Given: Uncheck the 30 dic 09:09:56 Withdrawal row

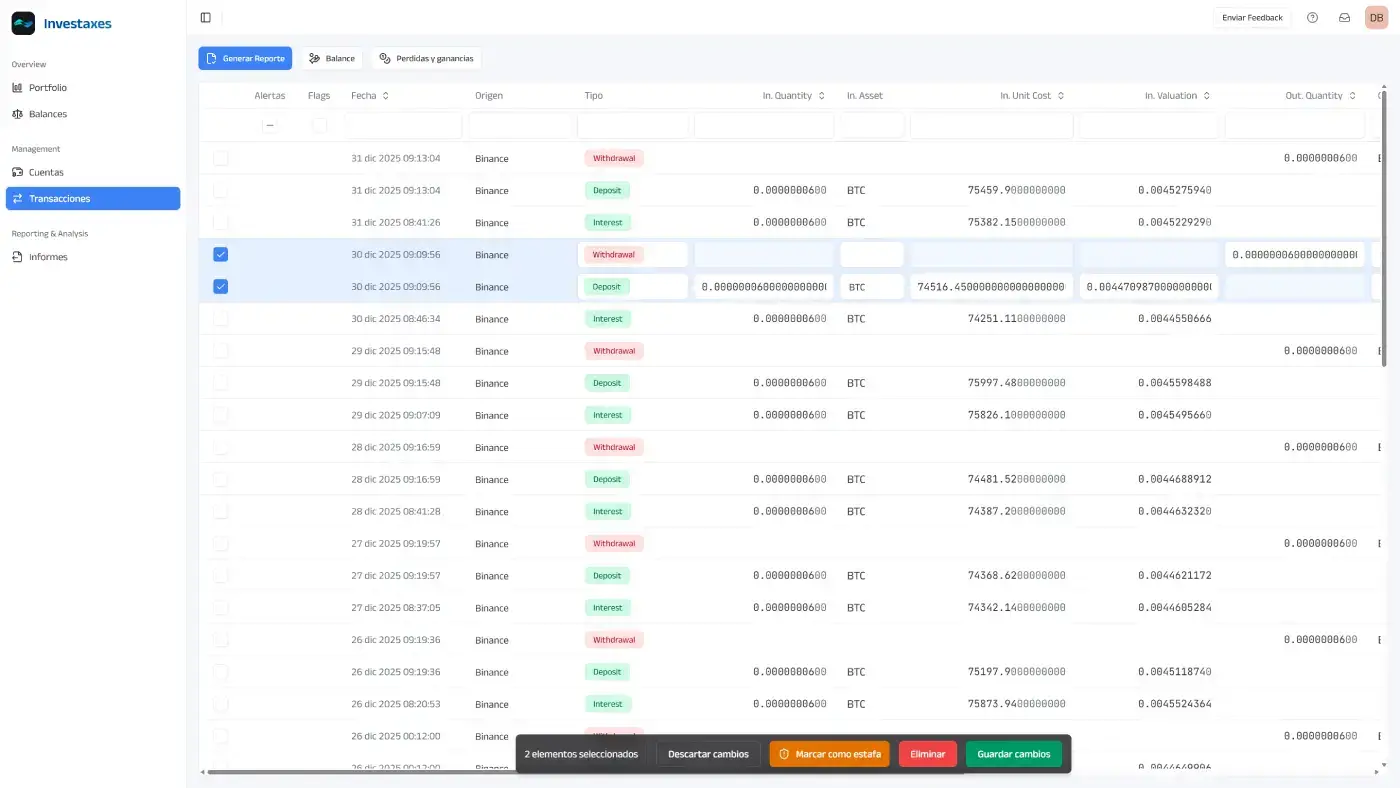Looking at the screenshot, I should (x=221, y=254).
